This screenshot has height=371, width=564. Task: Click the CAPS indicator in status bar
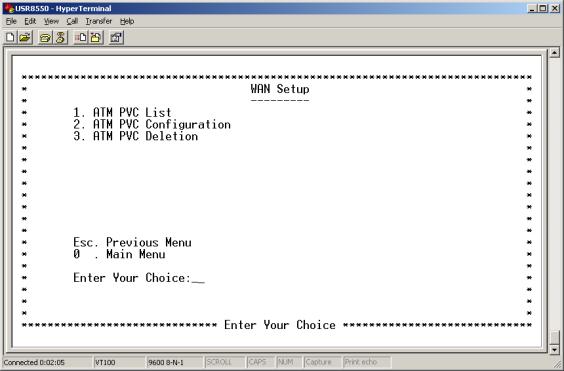259,362
